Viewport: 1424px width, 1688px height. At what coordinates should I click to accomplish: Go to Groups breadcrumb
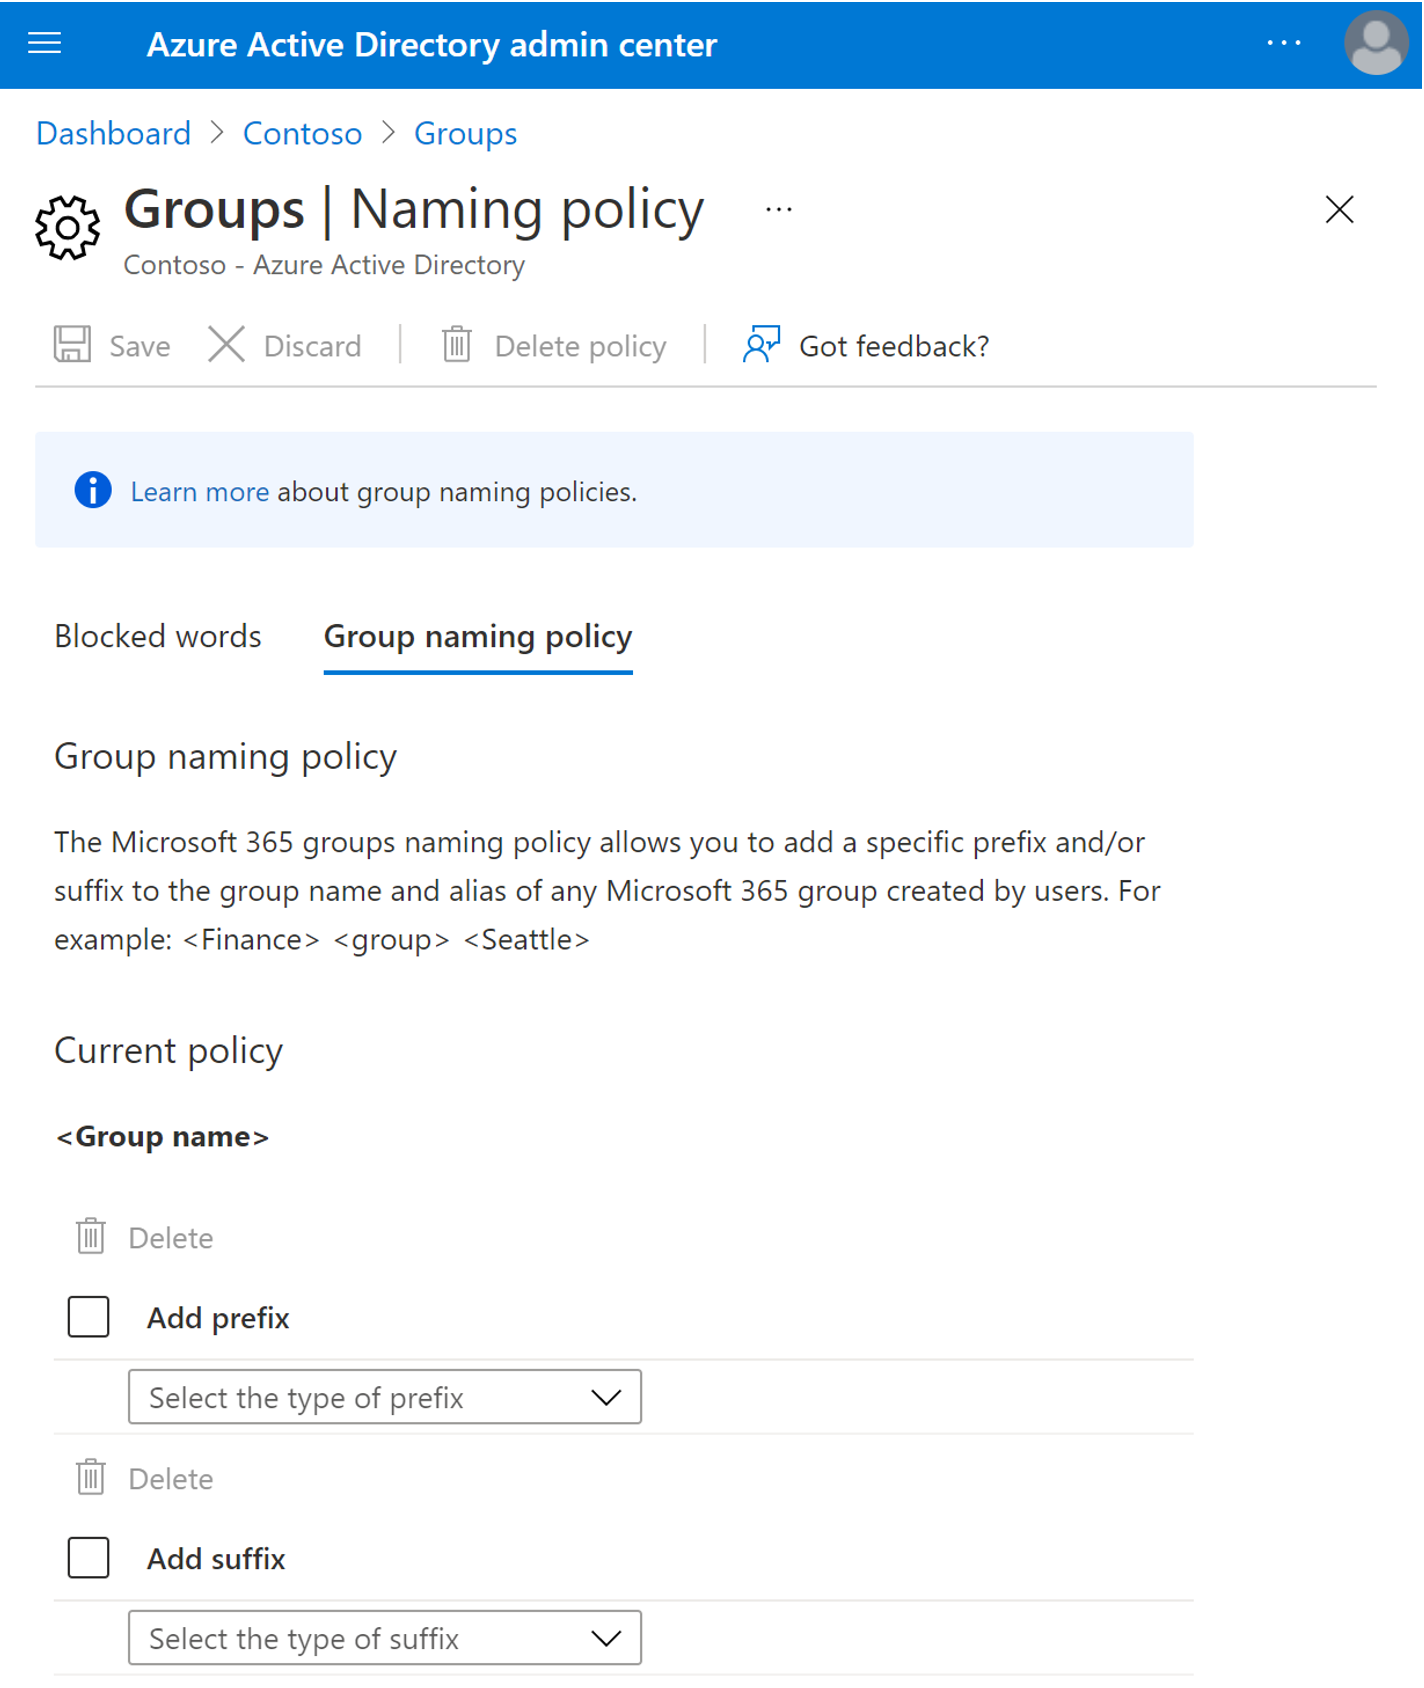coord(465,133)
